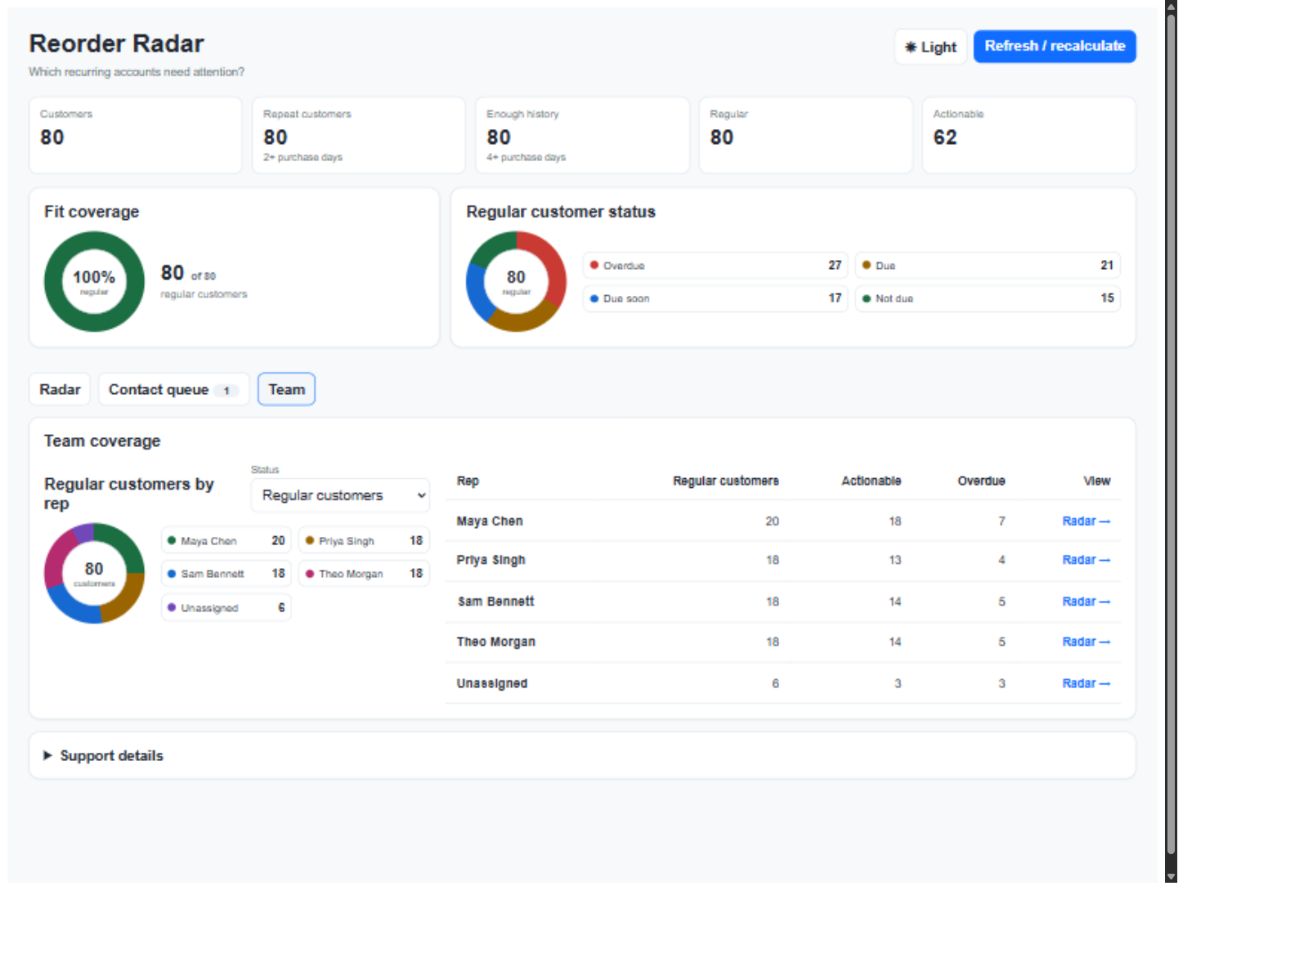
Task: Open the Status dropdown showing Regular customers
Action: coord(340,495)
